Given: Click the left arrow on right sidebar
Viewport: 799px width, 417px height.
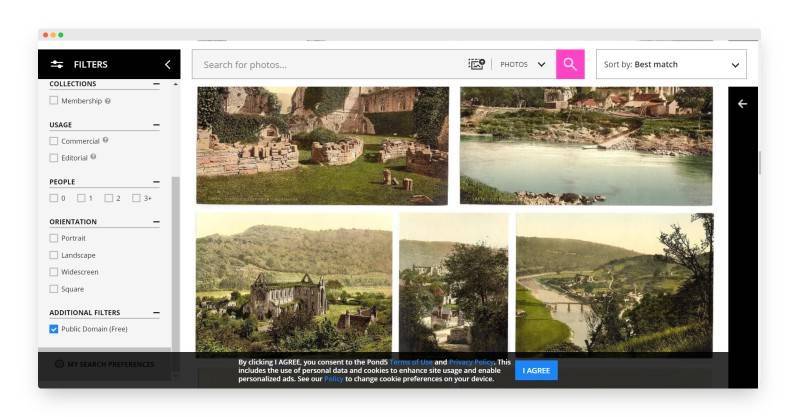Looking at the screenshot, I should point(742,104).
